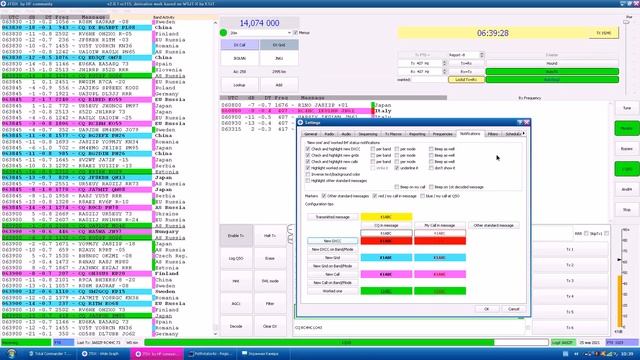Click the system tray icons area

tap(602, 354)
